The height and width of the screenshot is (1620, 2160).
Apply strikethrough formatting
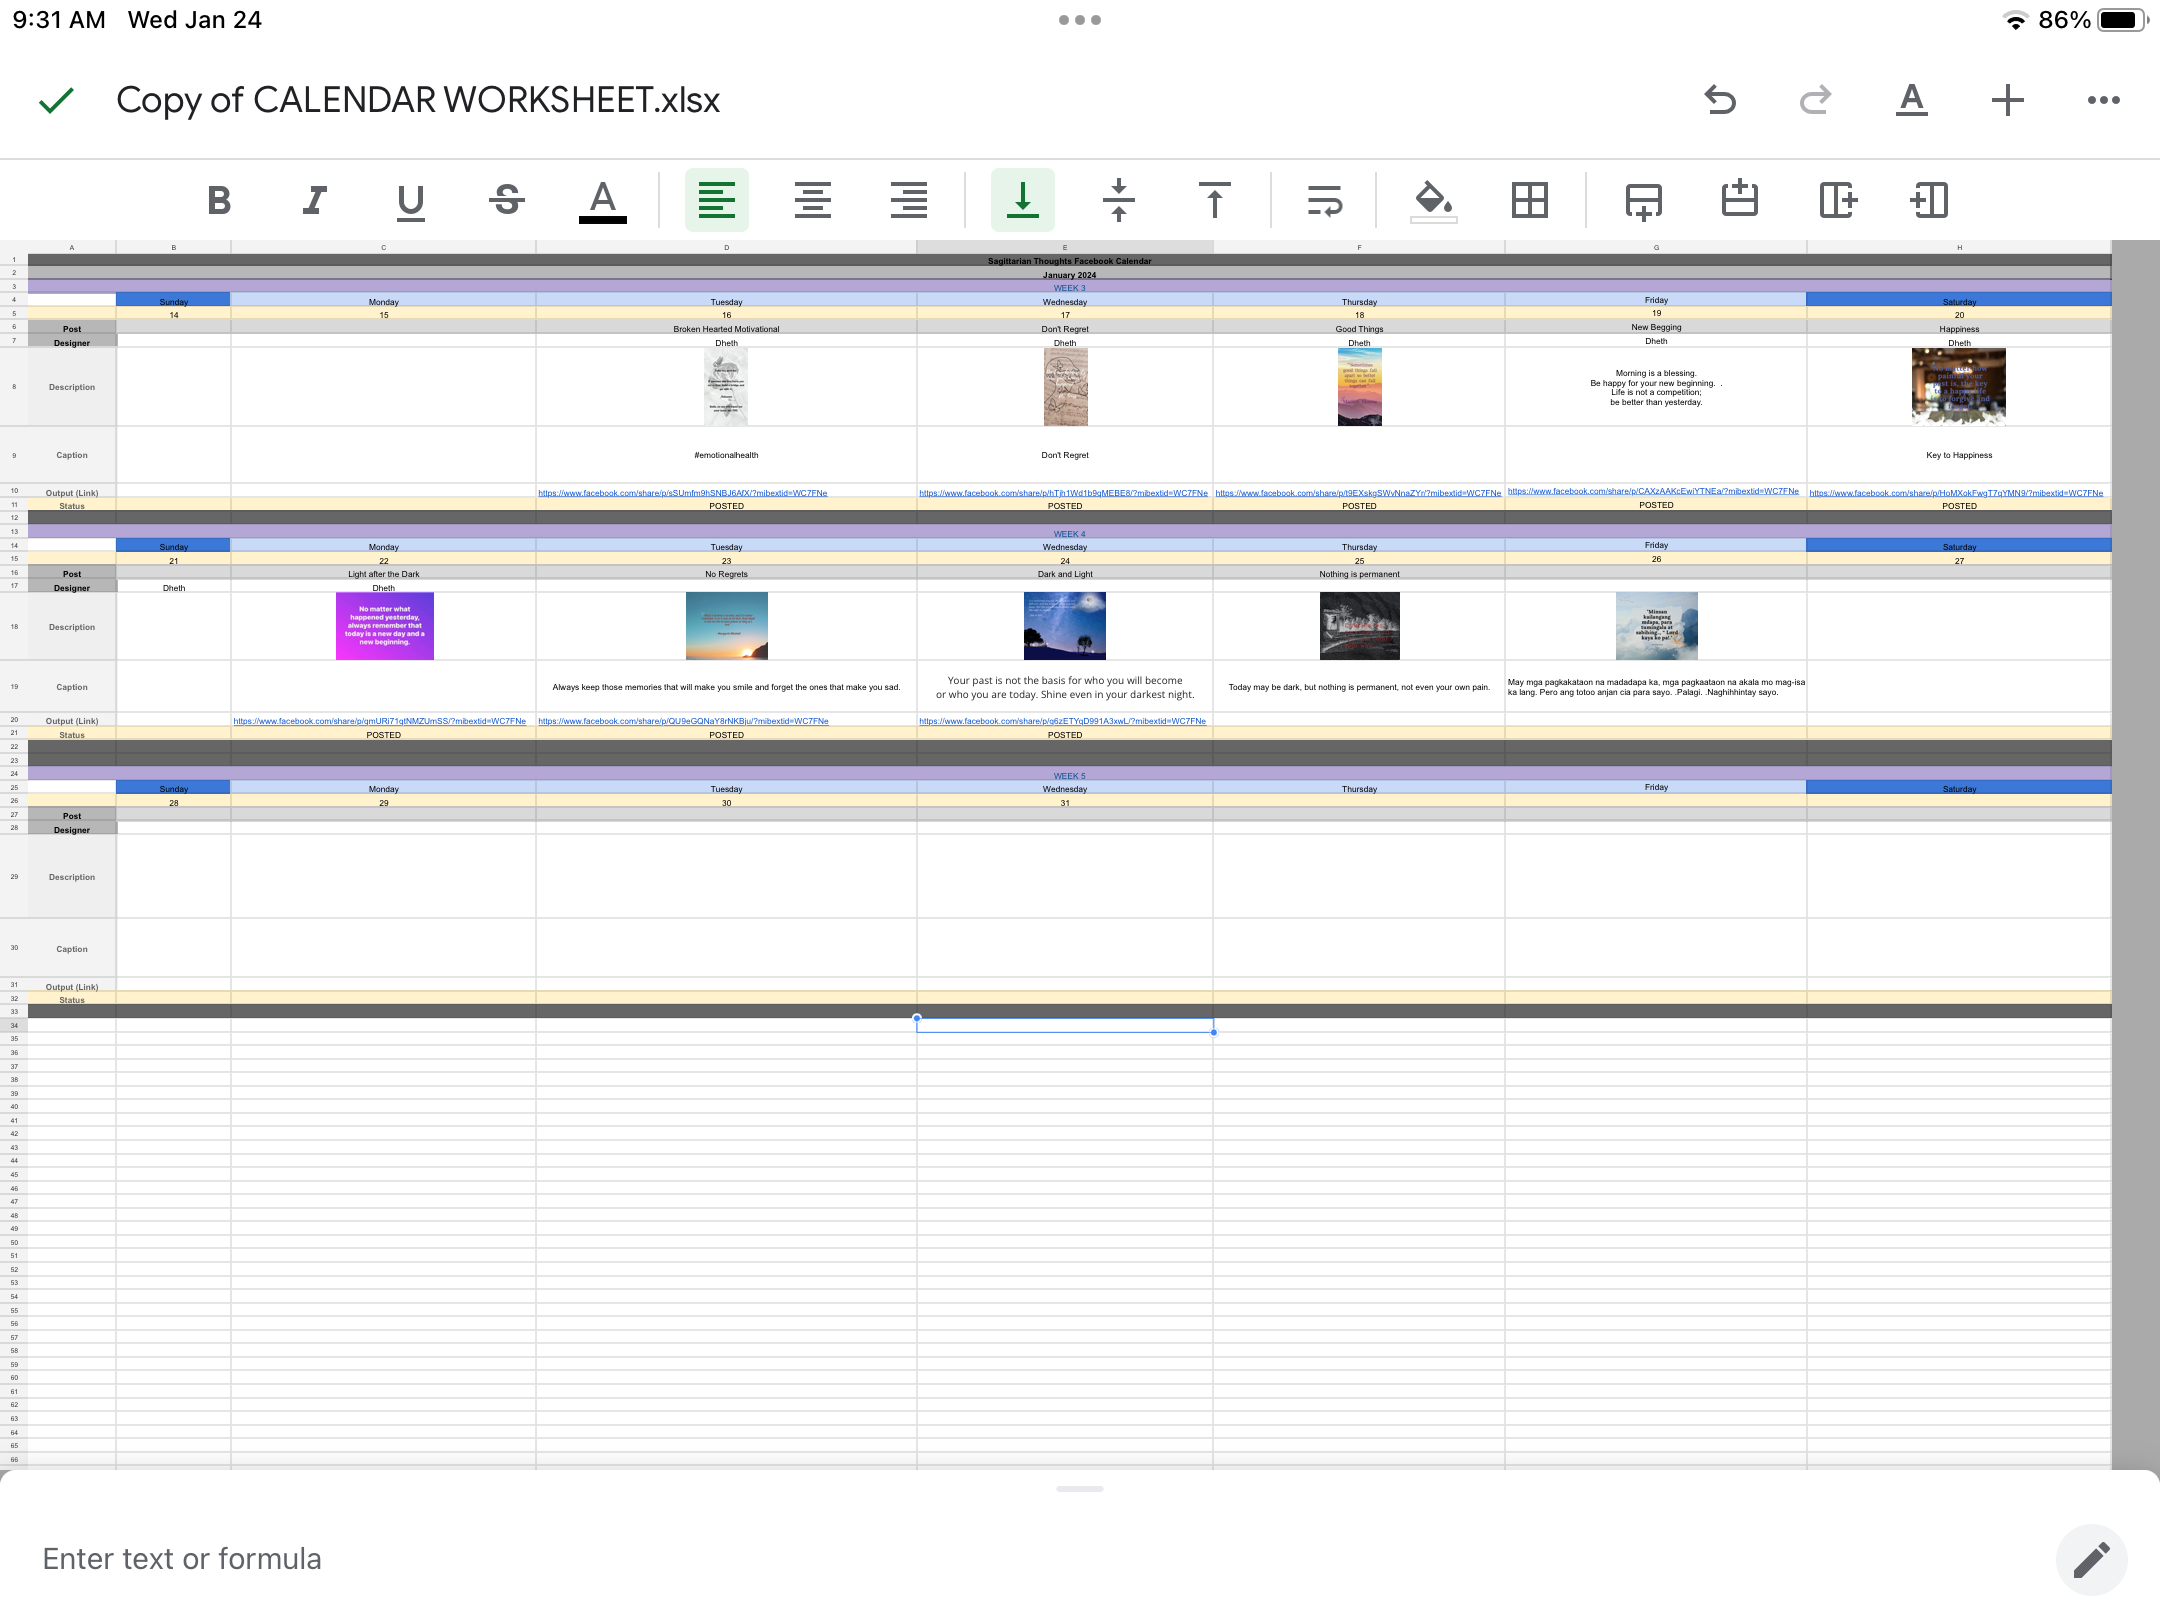tap(507, 200)
